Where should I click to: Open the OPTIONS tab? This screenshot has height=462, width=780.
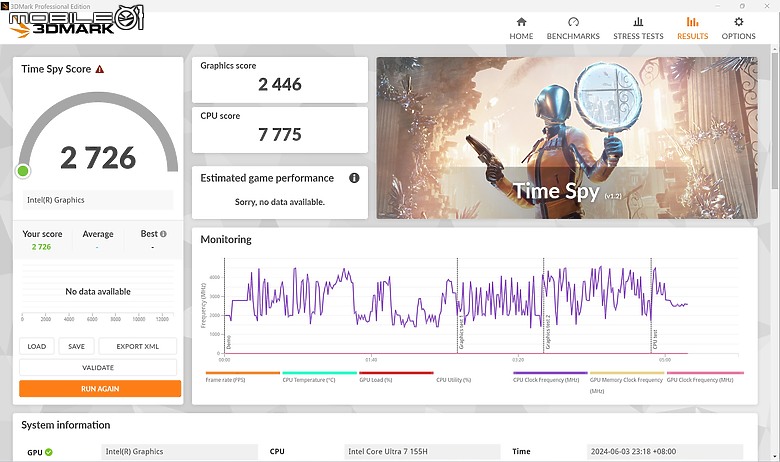(738, 28)
